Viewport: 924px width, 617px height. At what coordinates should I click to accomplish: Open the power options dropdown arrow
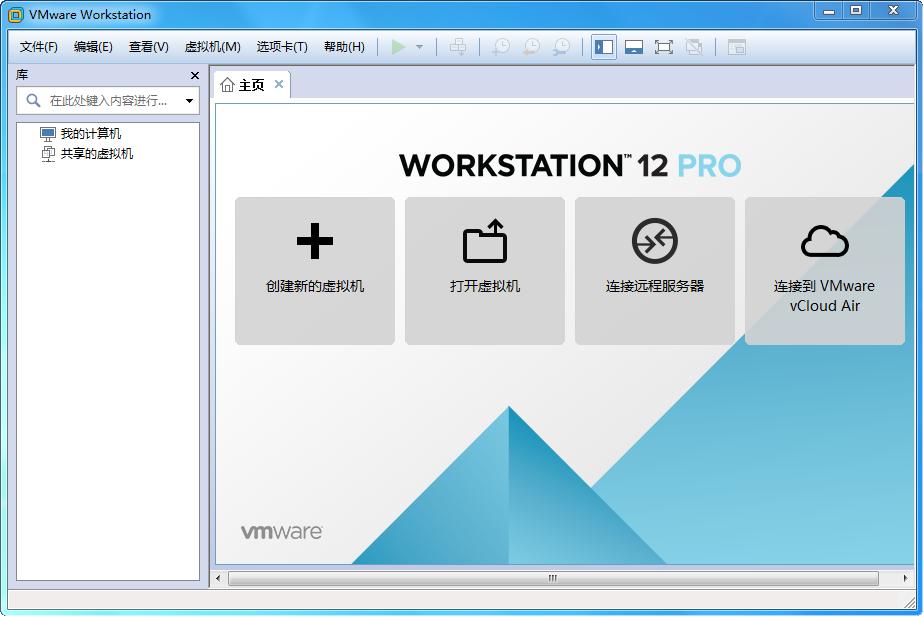420,47
